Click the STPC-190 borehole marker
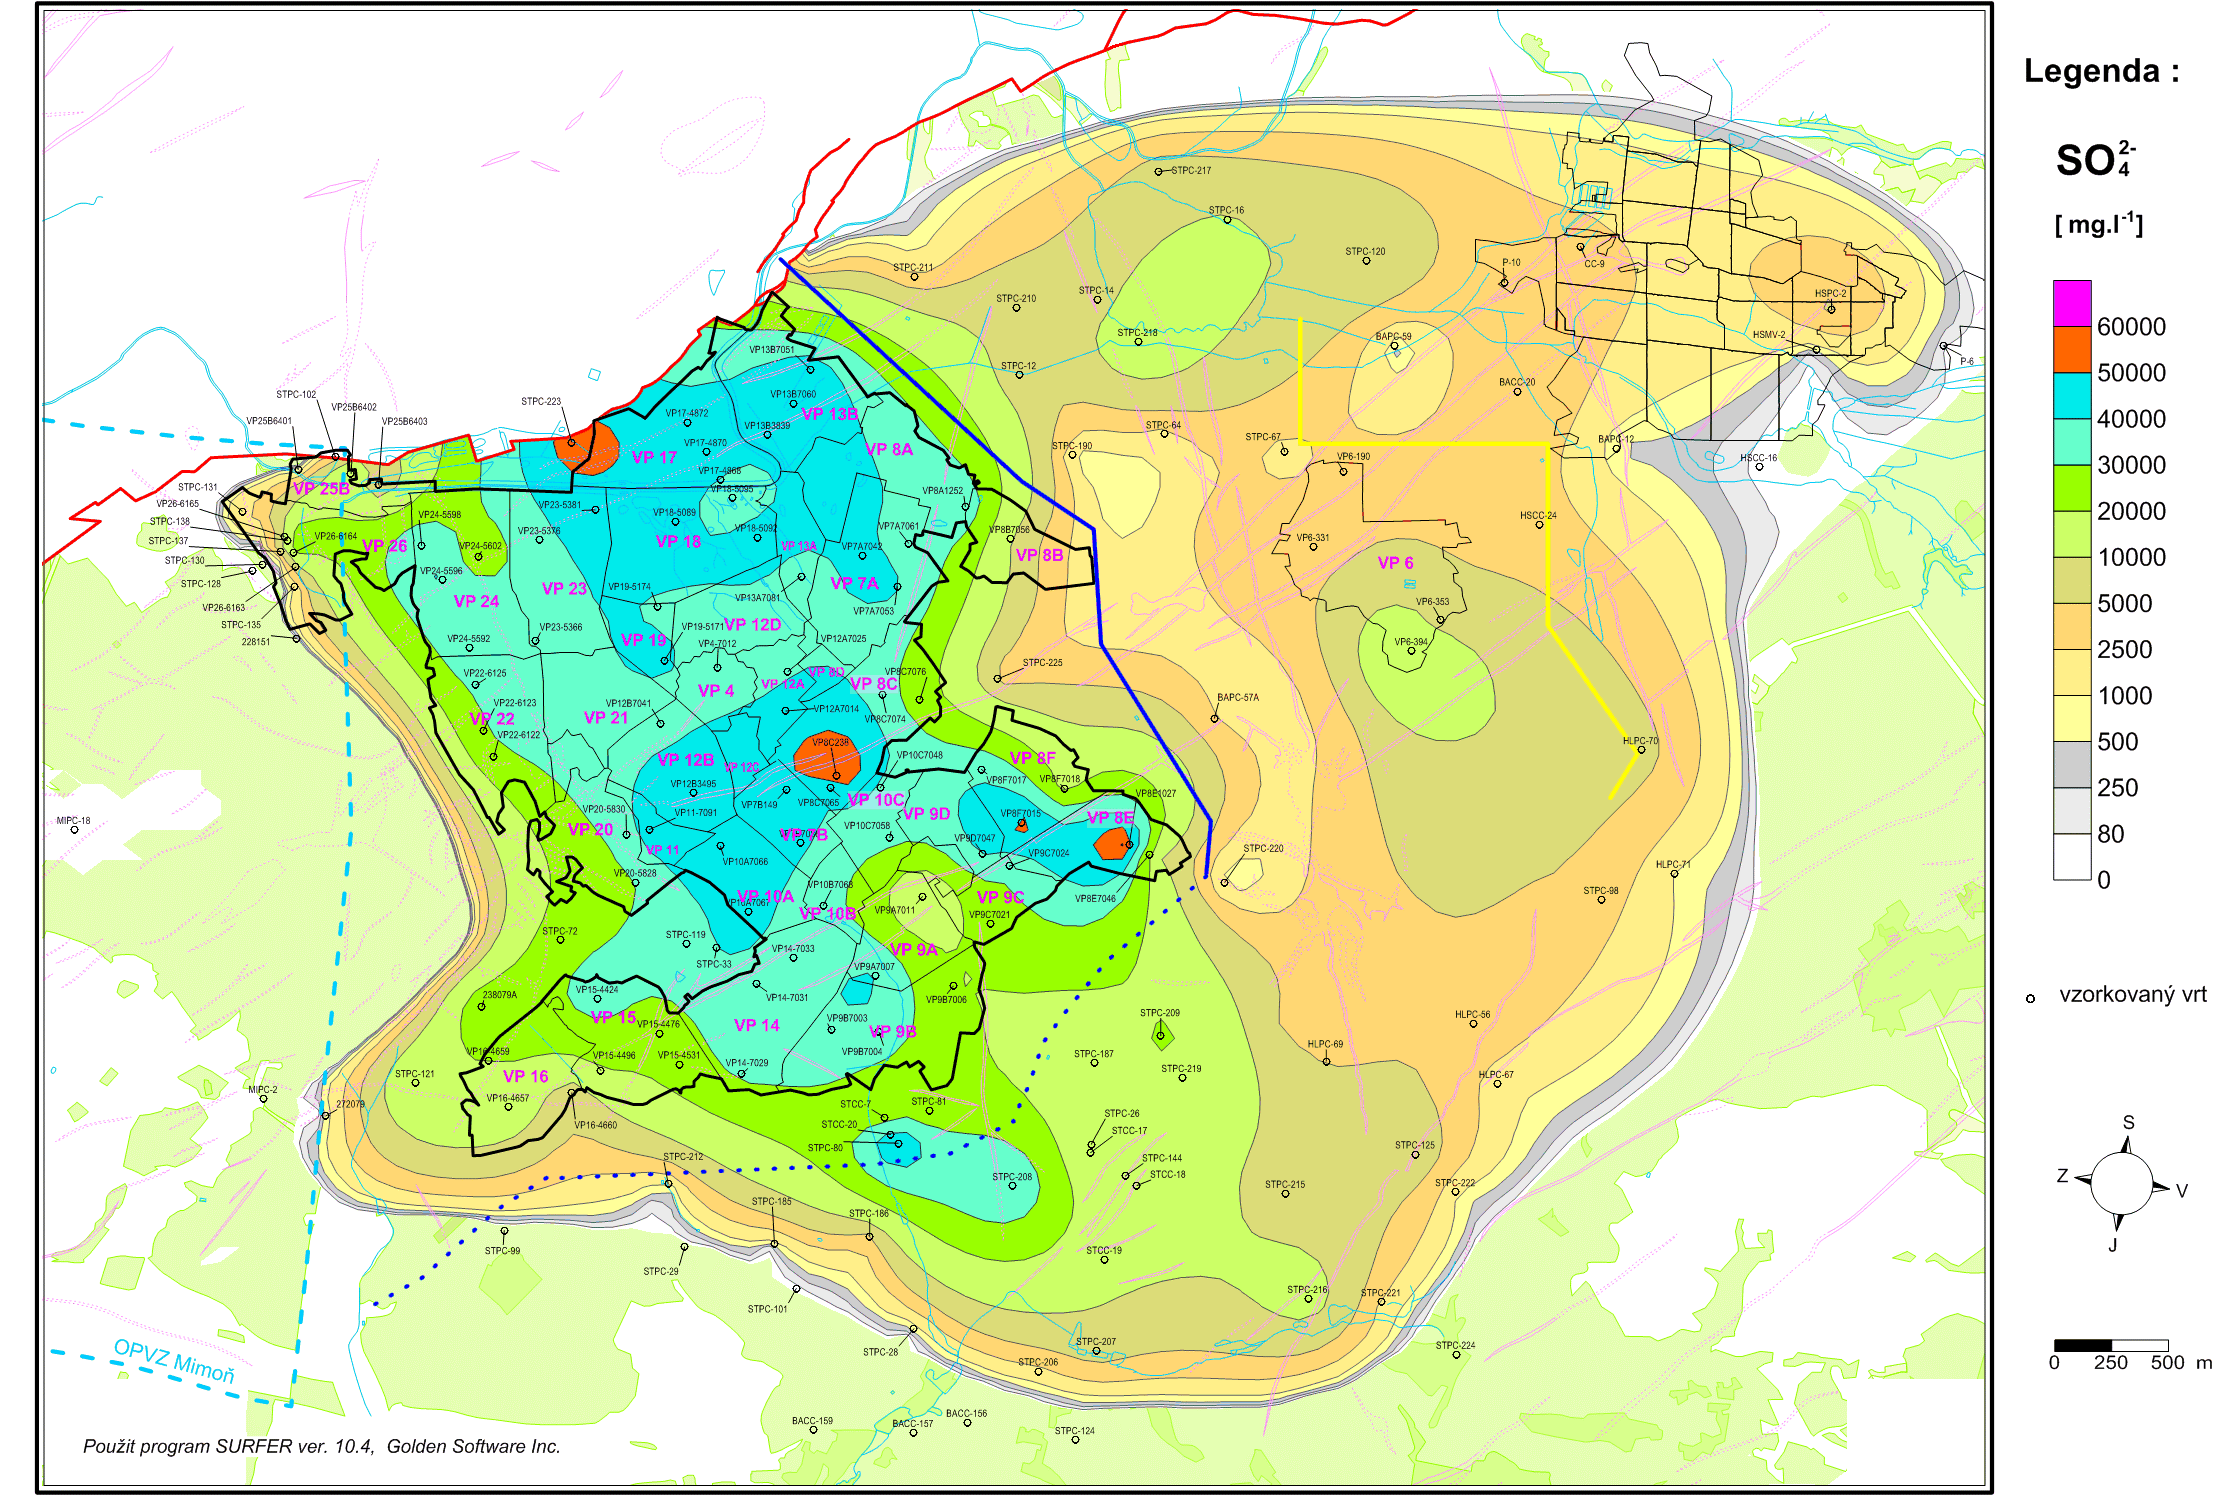 1072,455
